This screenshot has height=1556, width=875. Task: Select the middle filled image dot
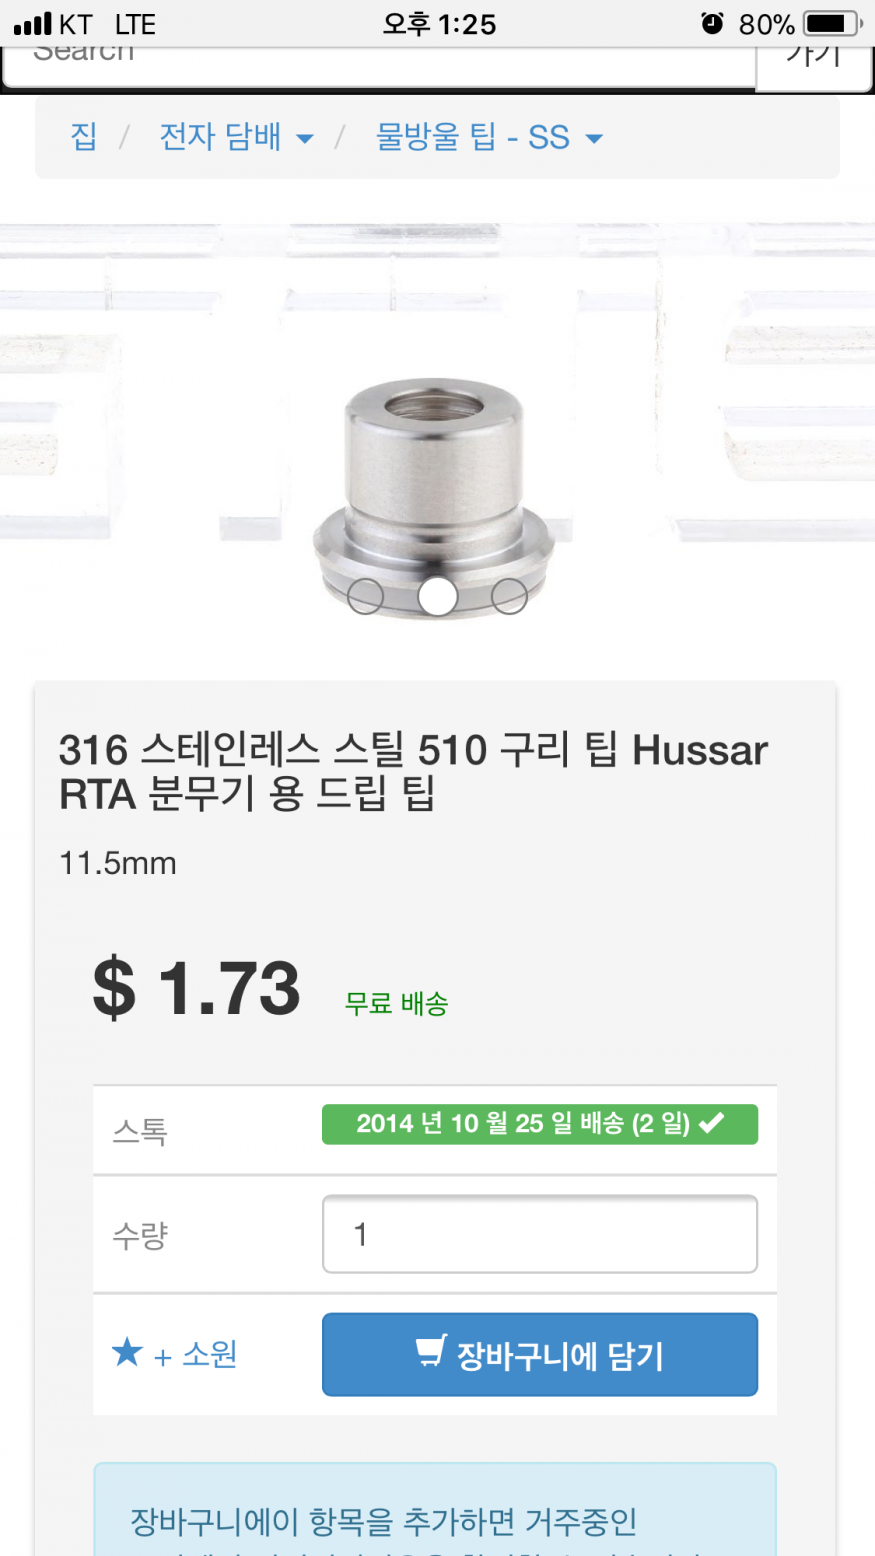tap(437, 596)
